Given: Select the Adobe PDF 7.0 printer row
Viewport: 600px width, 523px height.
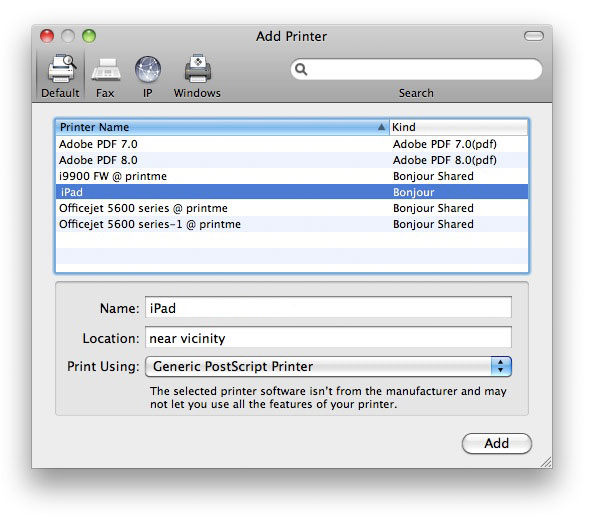Looking at the screenshot, I should point(292,144).
